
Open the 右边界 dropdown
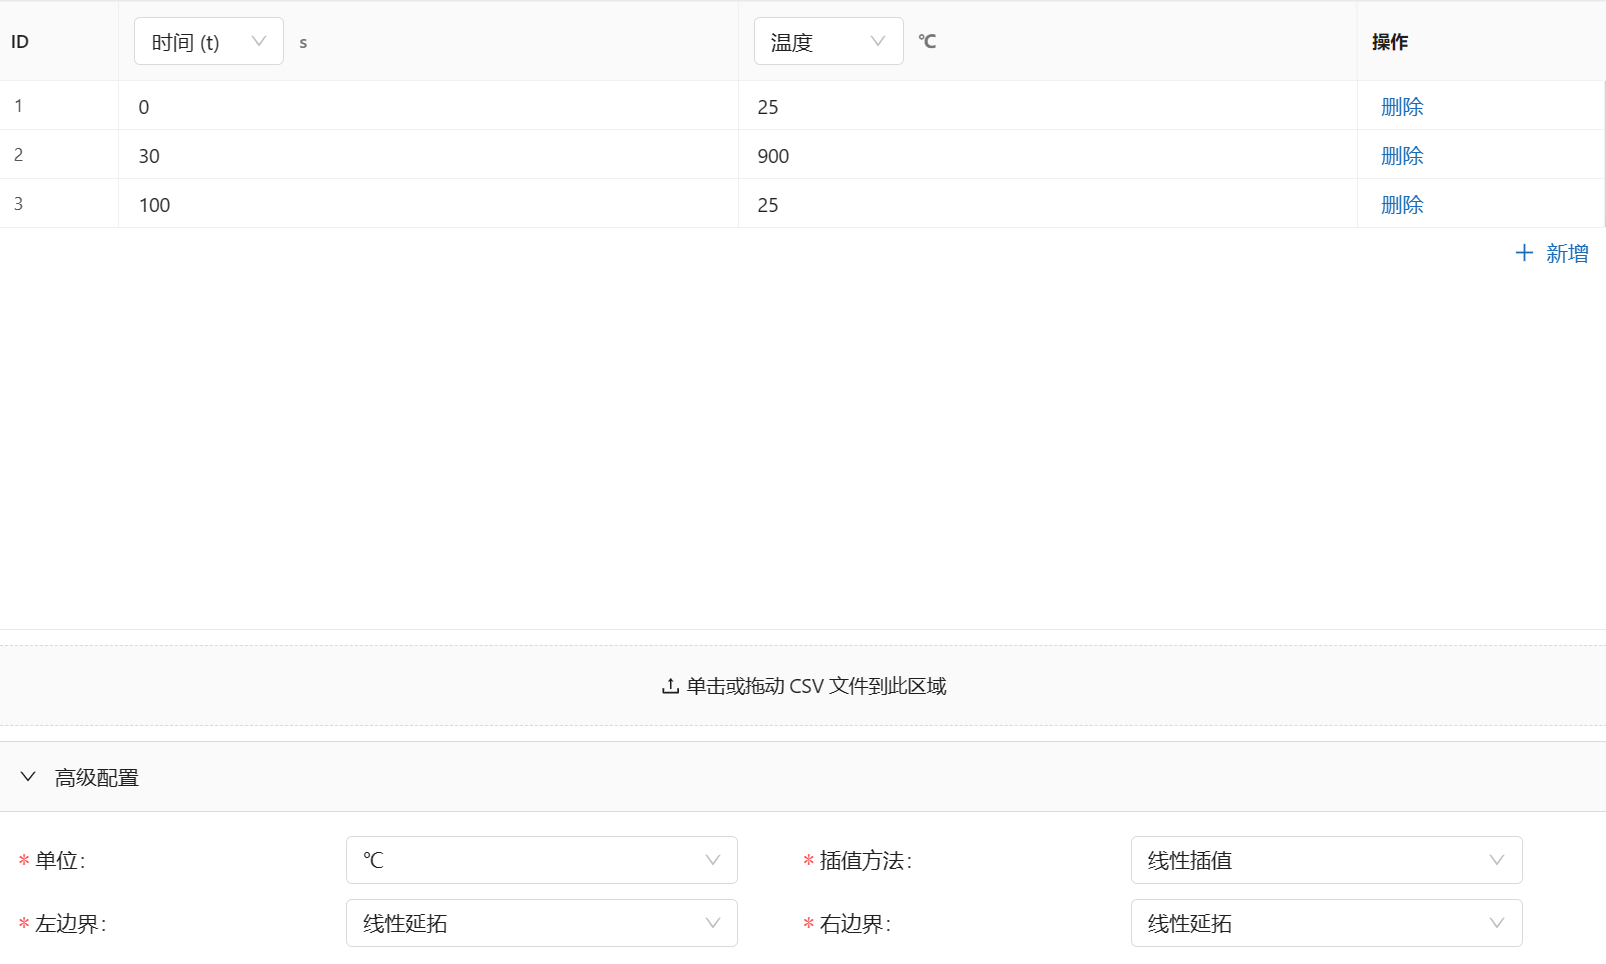click(x=1326, y=923)
